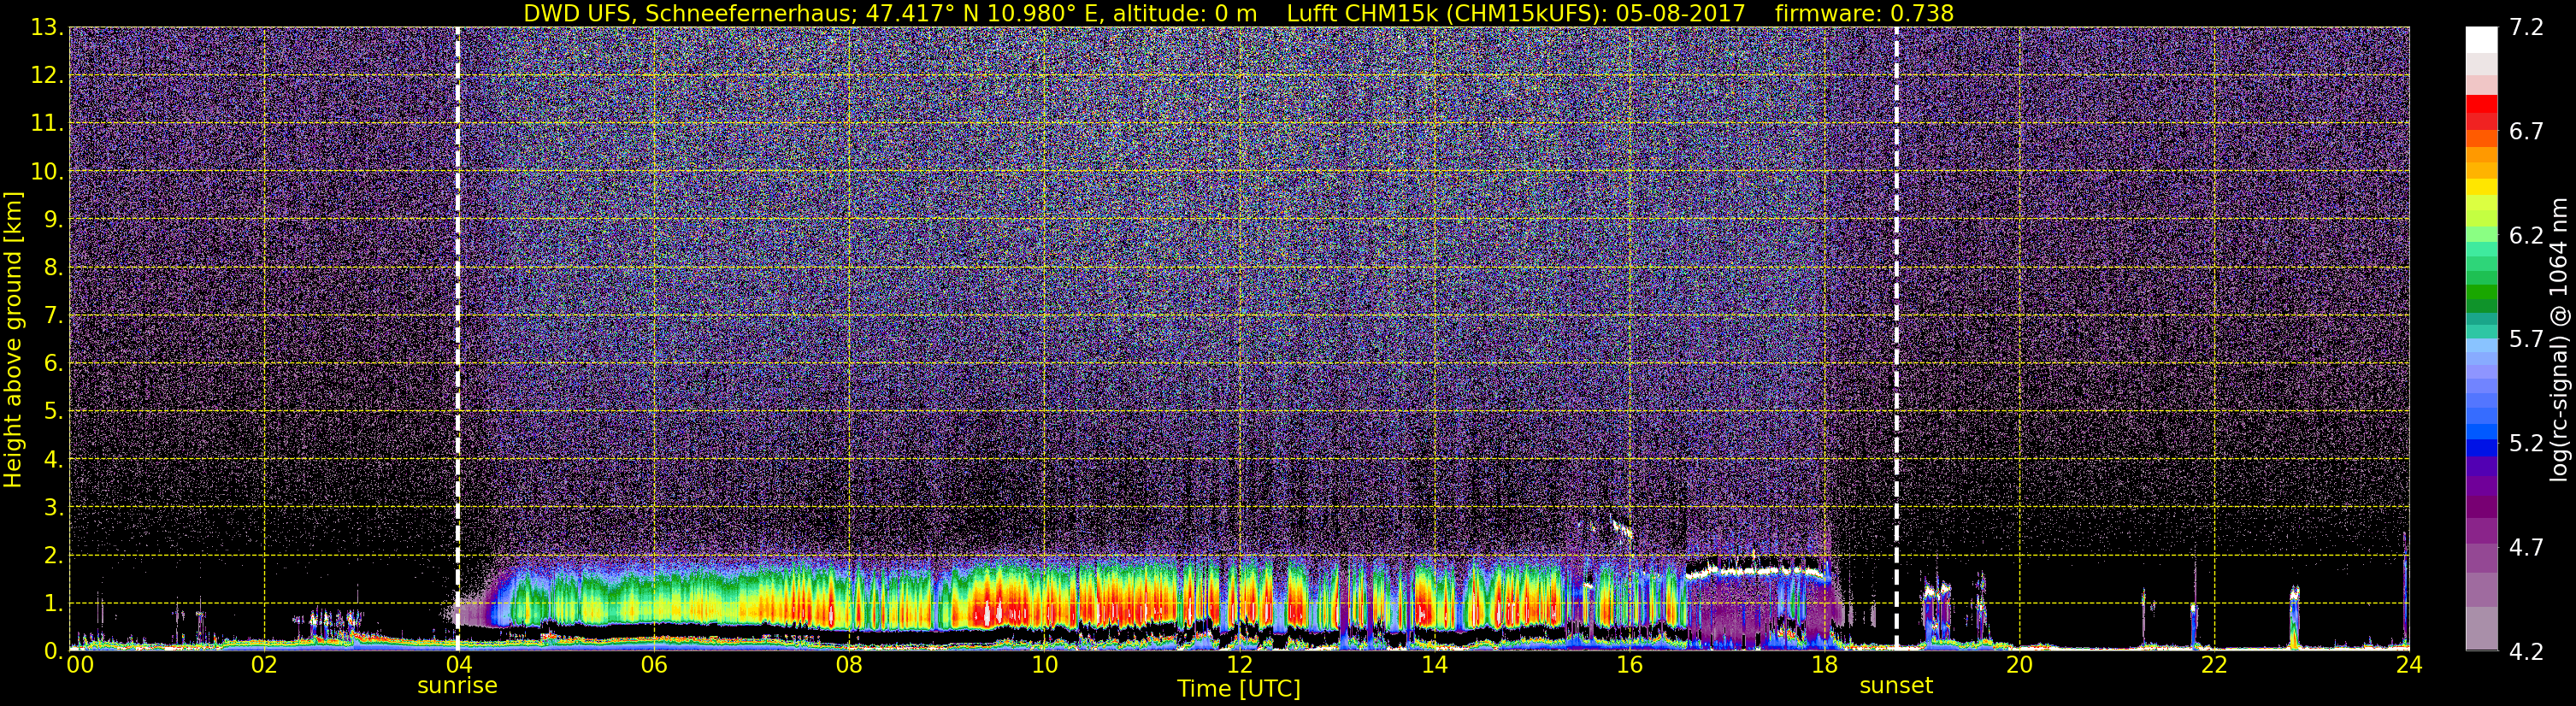Click the white cloud layer near 17 UTC
The height and width of the screenshot is (706, 2576).
(x=1756, y=572)
